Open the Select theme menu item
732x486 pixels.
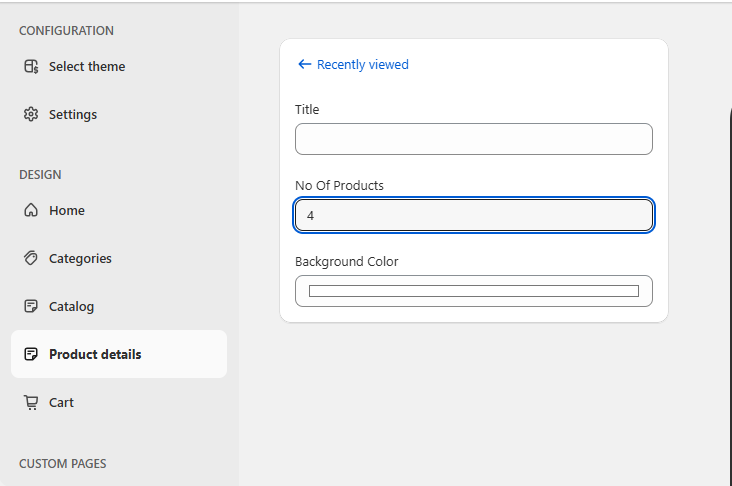coord(119,66)
